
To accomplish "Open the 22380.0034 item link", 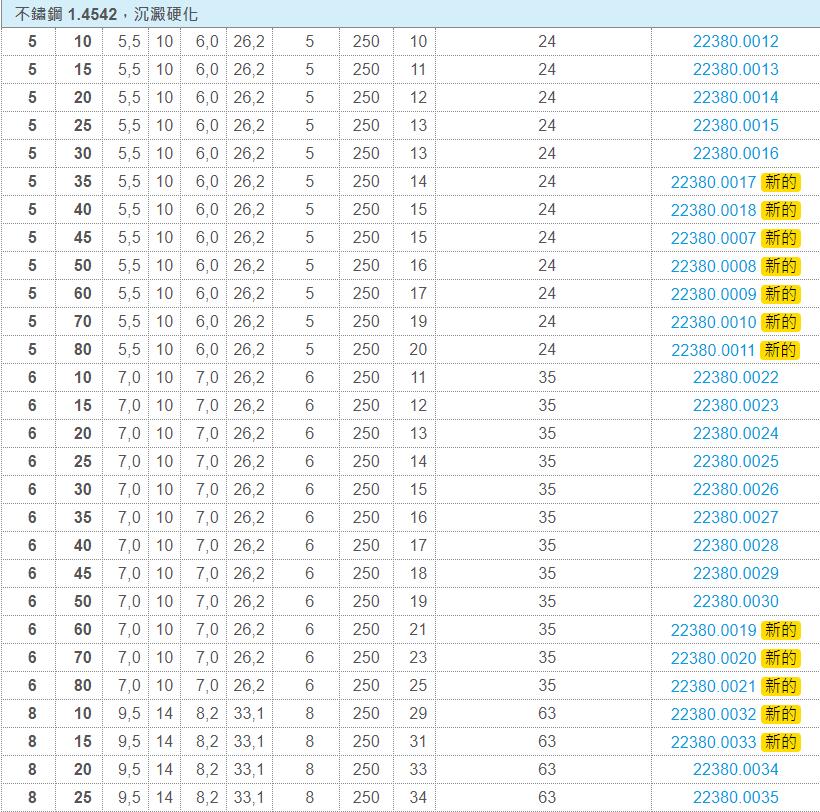I will (x=735, y=769).
